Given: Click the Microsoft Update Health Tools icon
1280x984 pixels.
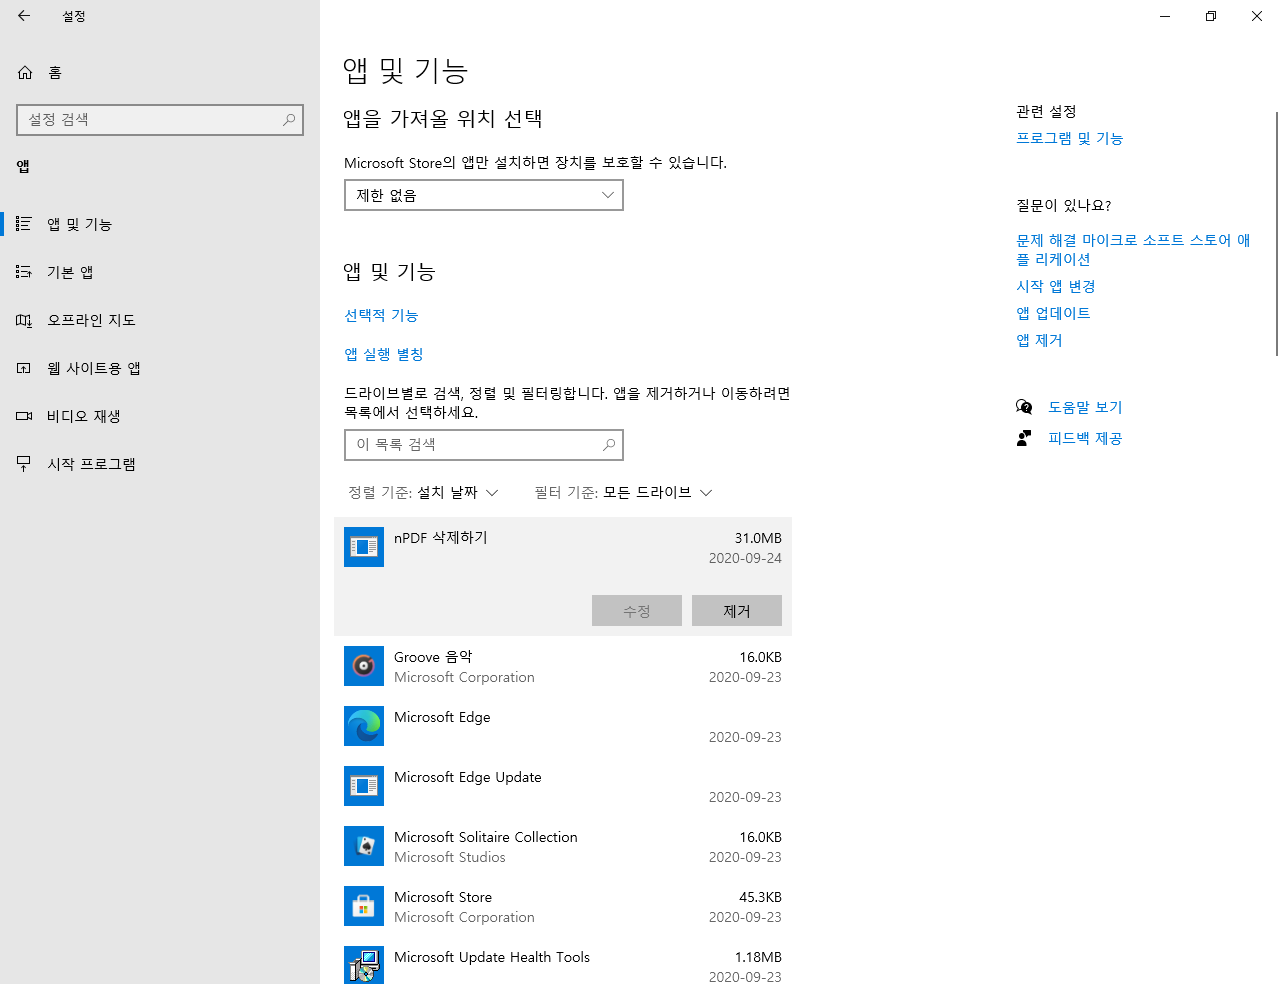Looking at the screenshot, I should (364, 965).
